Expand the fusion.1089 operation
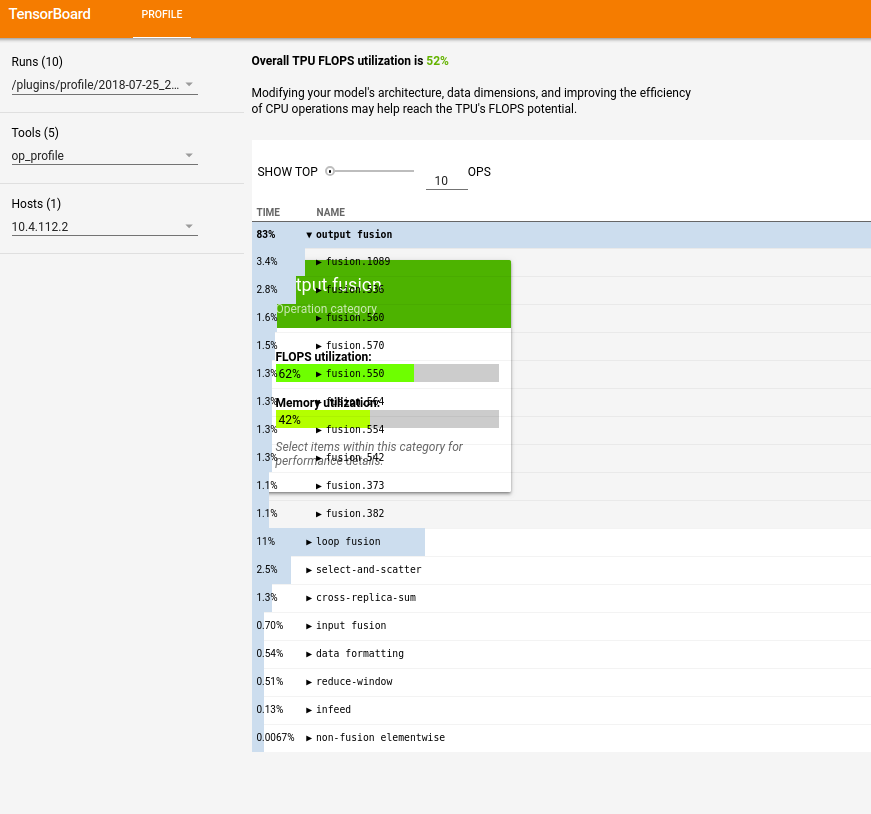Image resolution: width=871 pixels, height=814 pixels. [x=321, y=261]
